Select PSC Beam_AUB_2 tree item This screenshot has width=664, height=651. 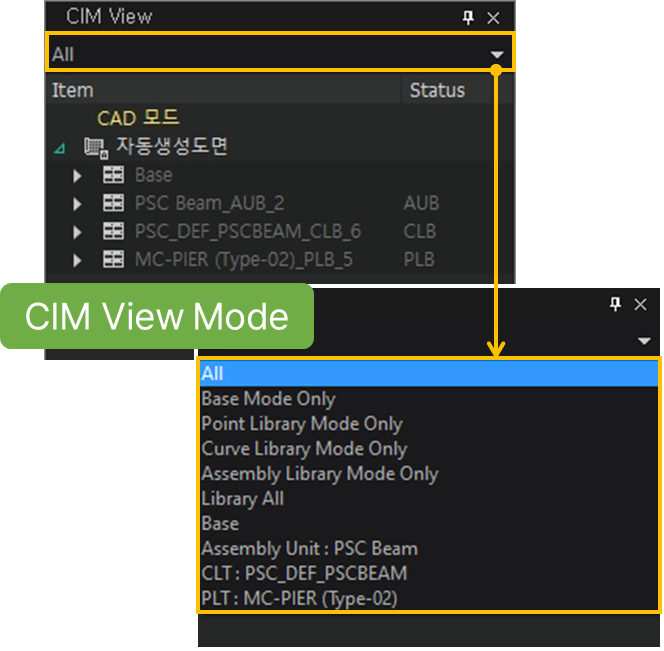point(209,203)
